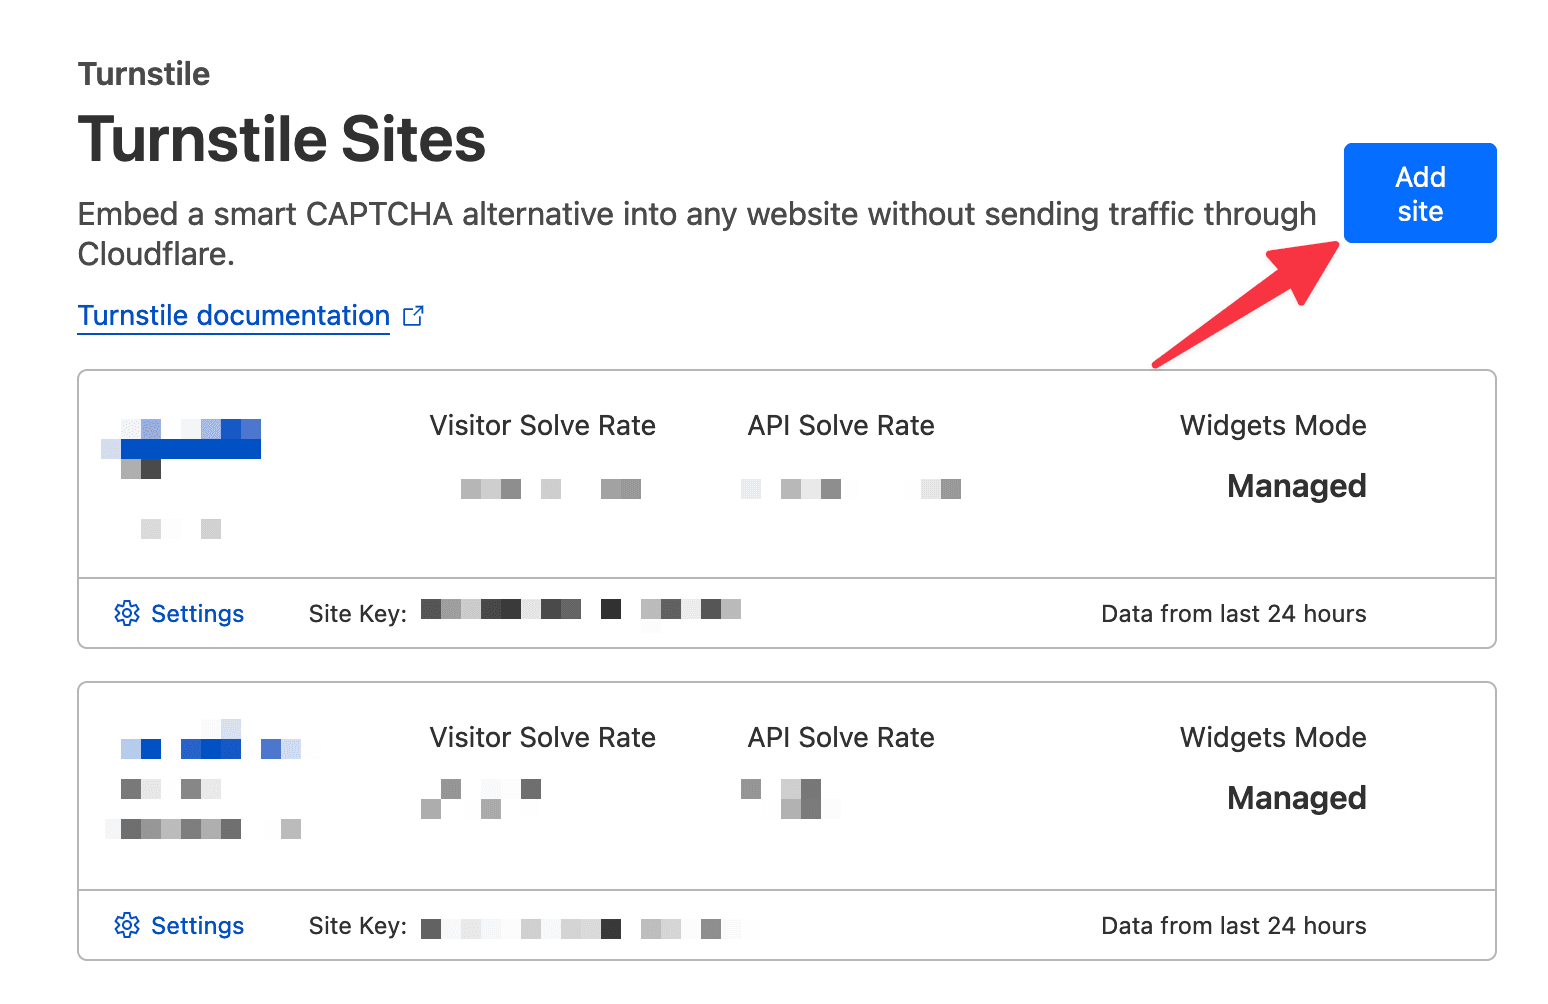Screen dimensions: 1548x1004
Task: Select the second card's blurred Site Key value
Action: tap(581, 928)
